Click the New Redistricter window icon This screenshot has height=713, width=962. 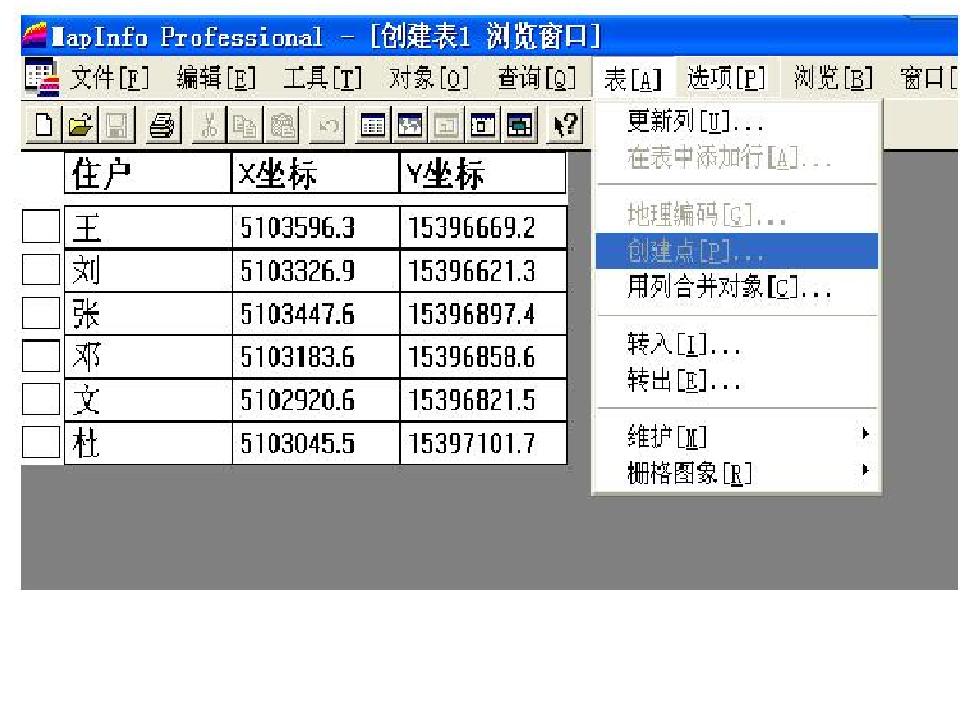click(520, 125)
